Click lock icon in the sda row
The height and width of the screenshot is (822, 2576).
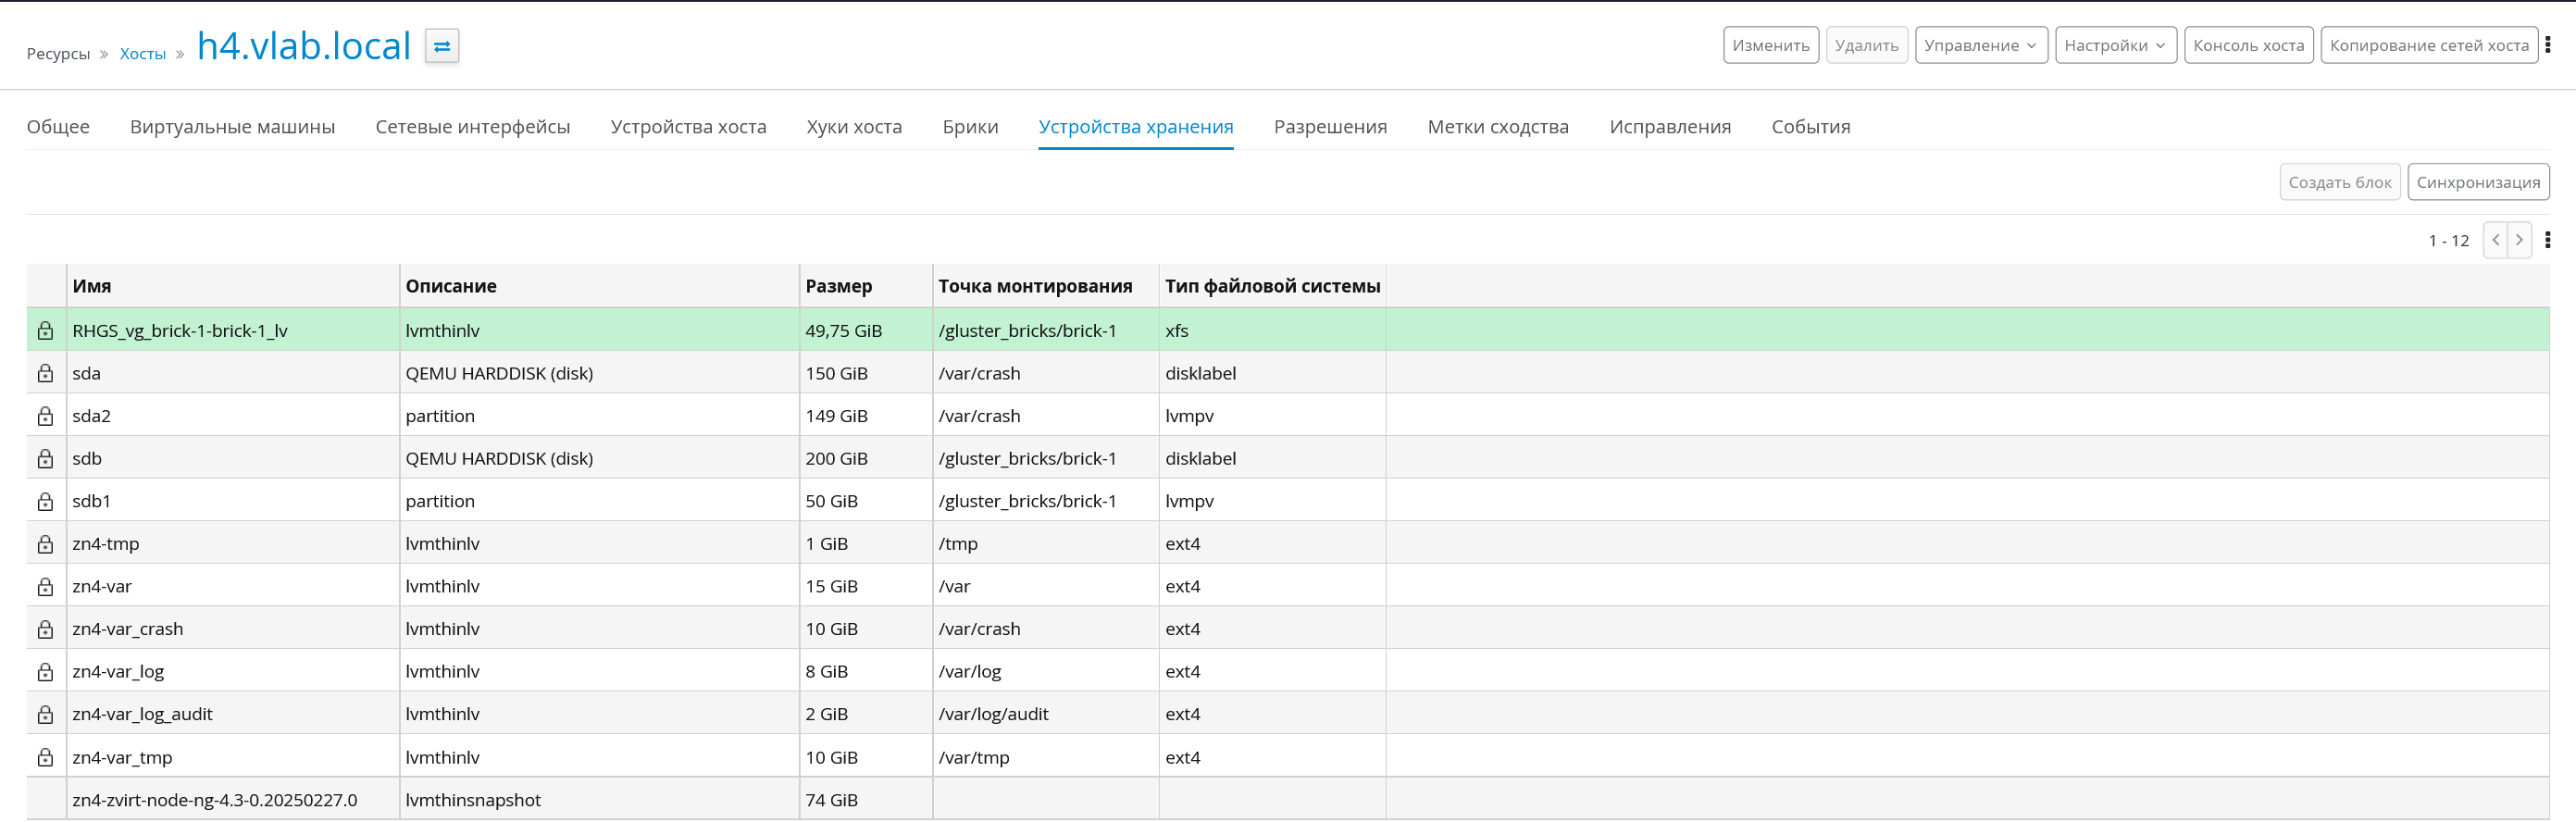[46, 373]
